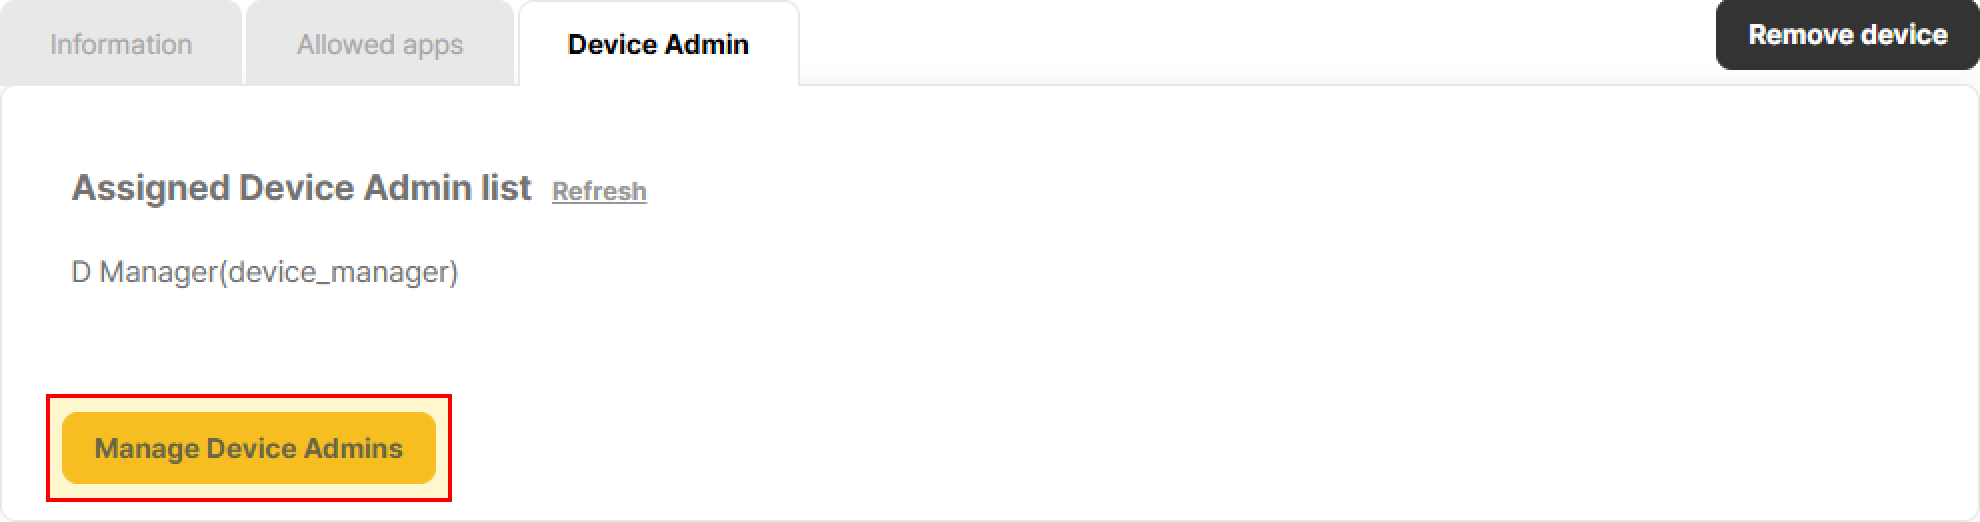
Task: Show the Allowed apps list
Action: 380,44
